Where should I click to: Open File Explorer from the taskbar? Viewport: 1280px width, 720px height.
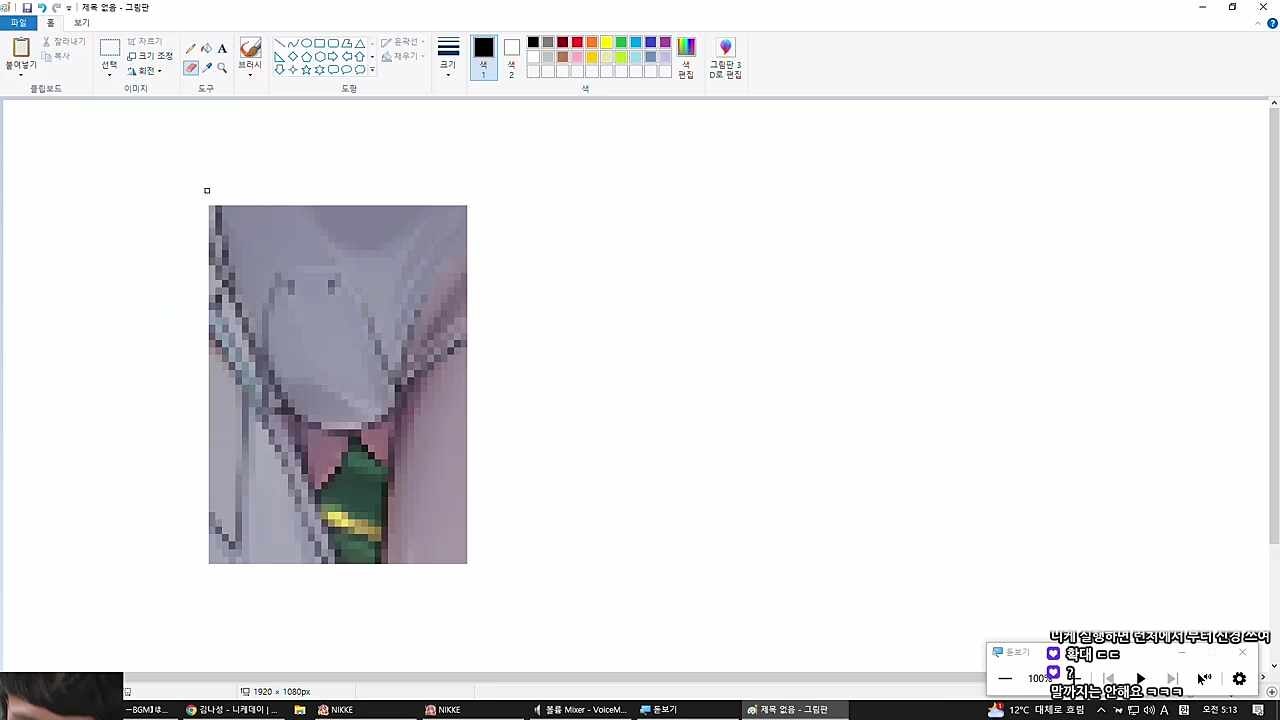pos(300,710)
